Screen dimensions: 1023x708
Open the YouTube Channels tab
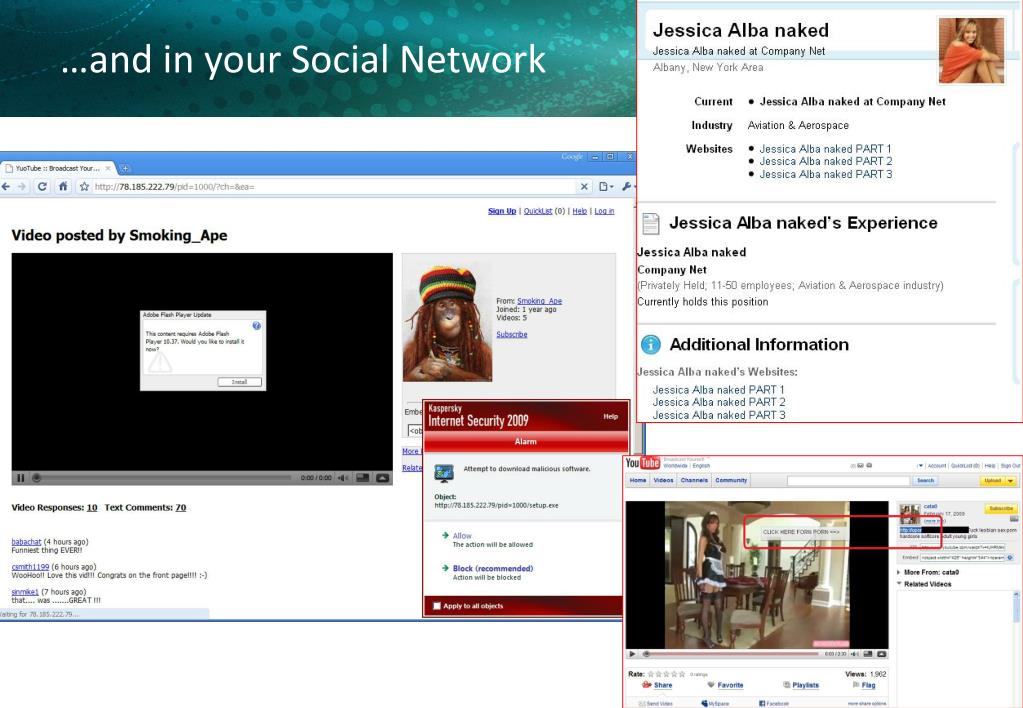(694, 480)
